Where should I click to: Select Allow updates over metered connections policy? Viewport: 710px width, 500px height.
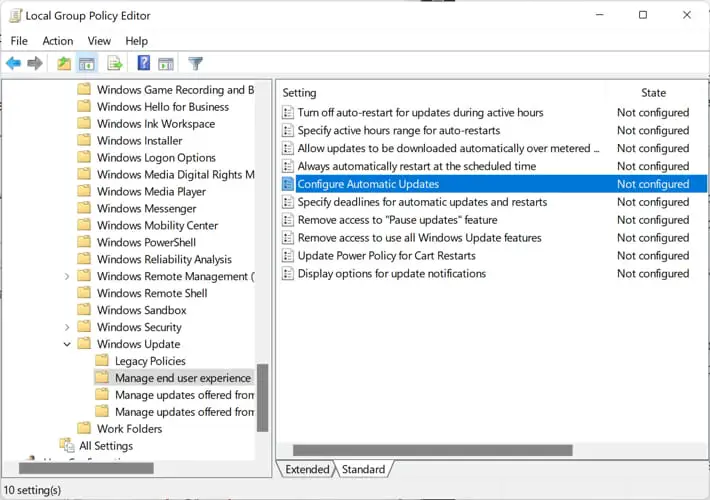(448, 148)
